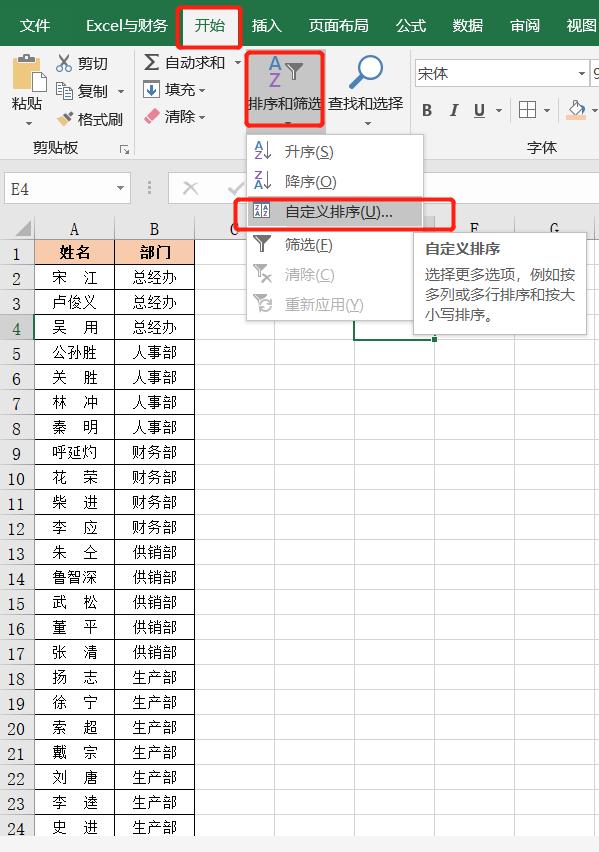Switch to the 审阅 Review tab
The width and height of the screenshot is (599, 852).
pyautogui.click(x=525, y=26)
